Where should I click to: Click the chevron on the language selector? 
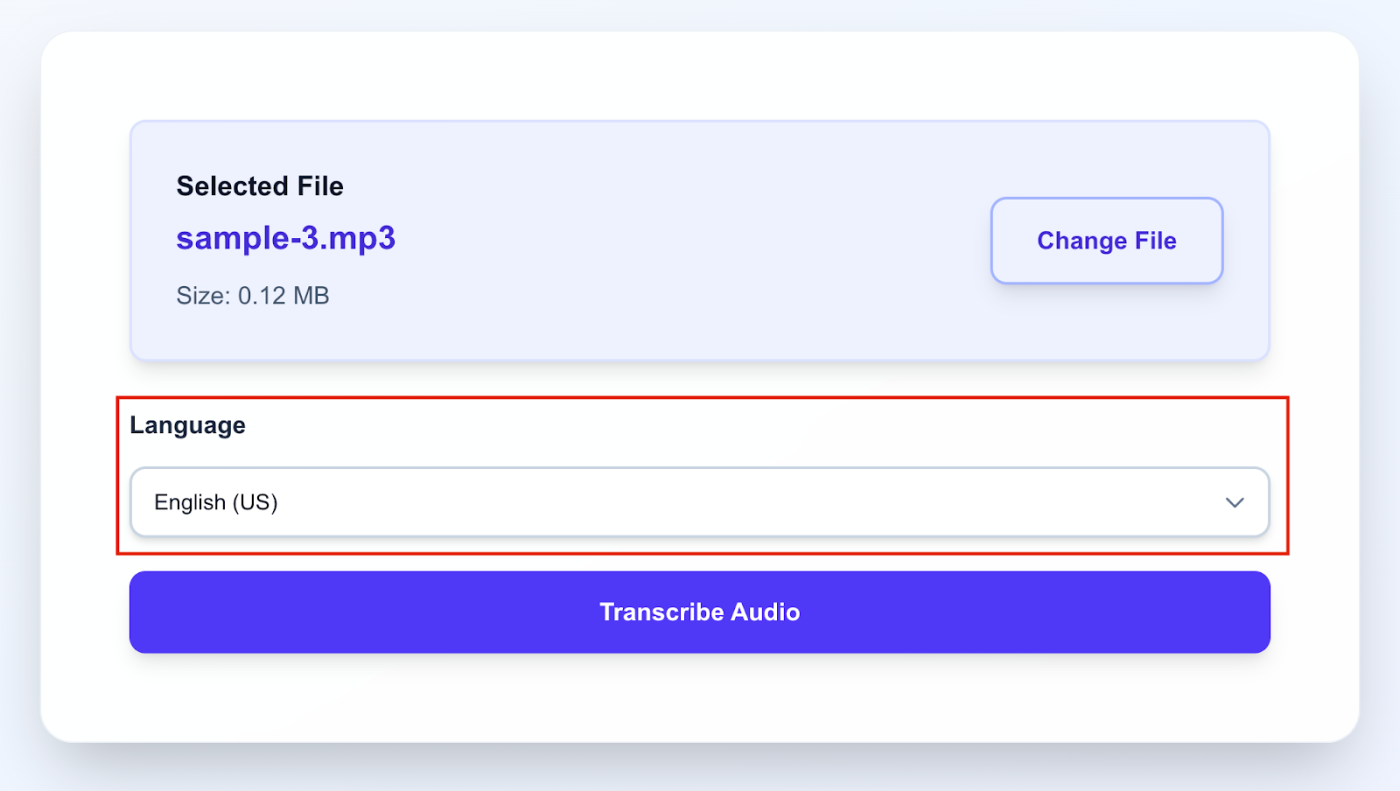[1234, 503]
